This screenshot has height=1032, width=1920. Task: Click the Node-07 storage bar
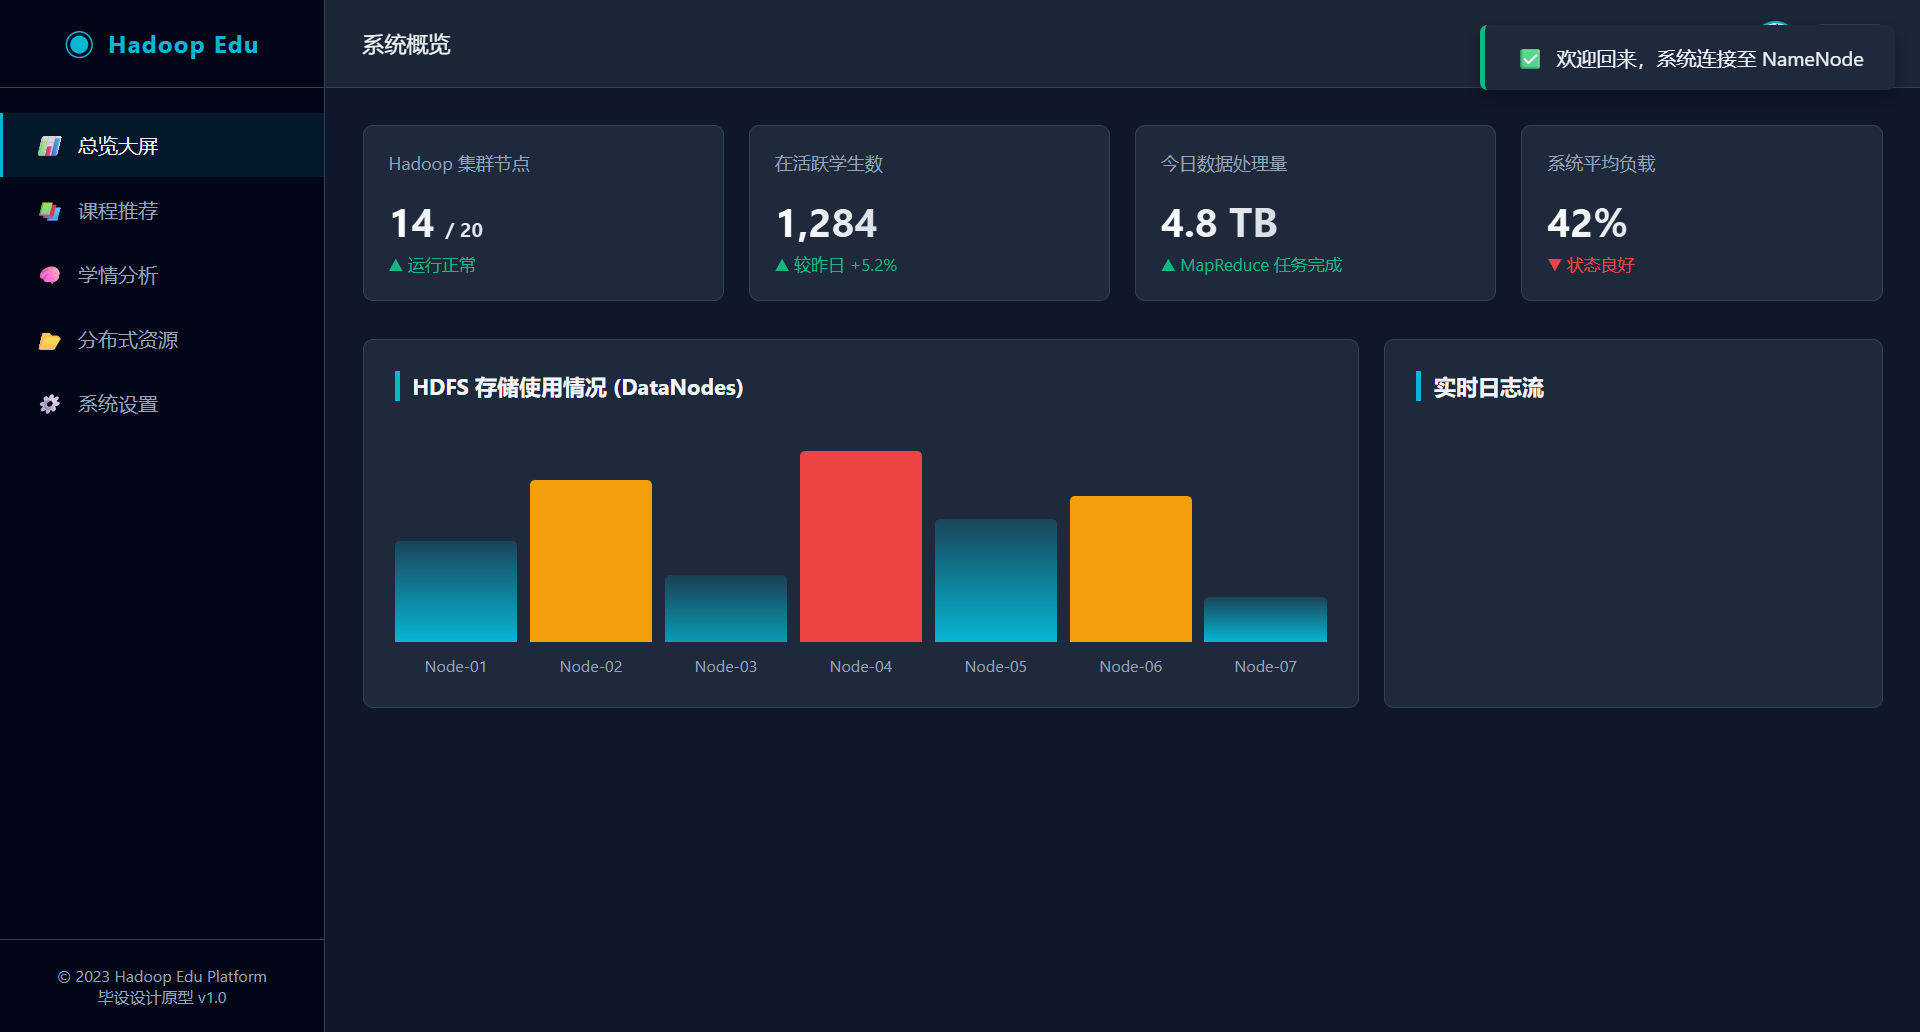click(1265, 619)
